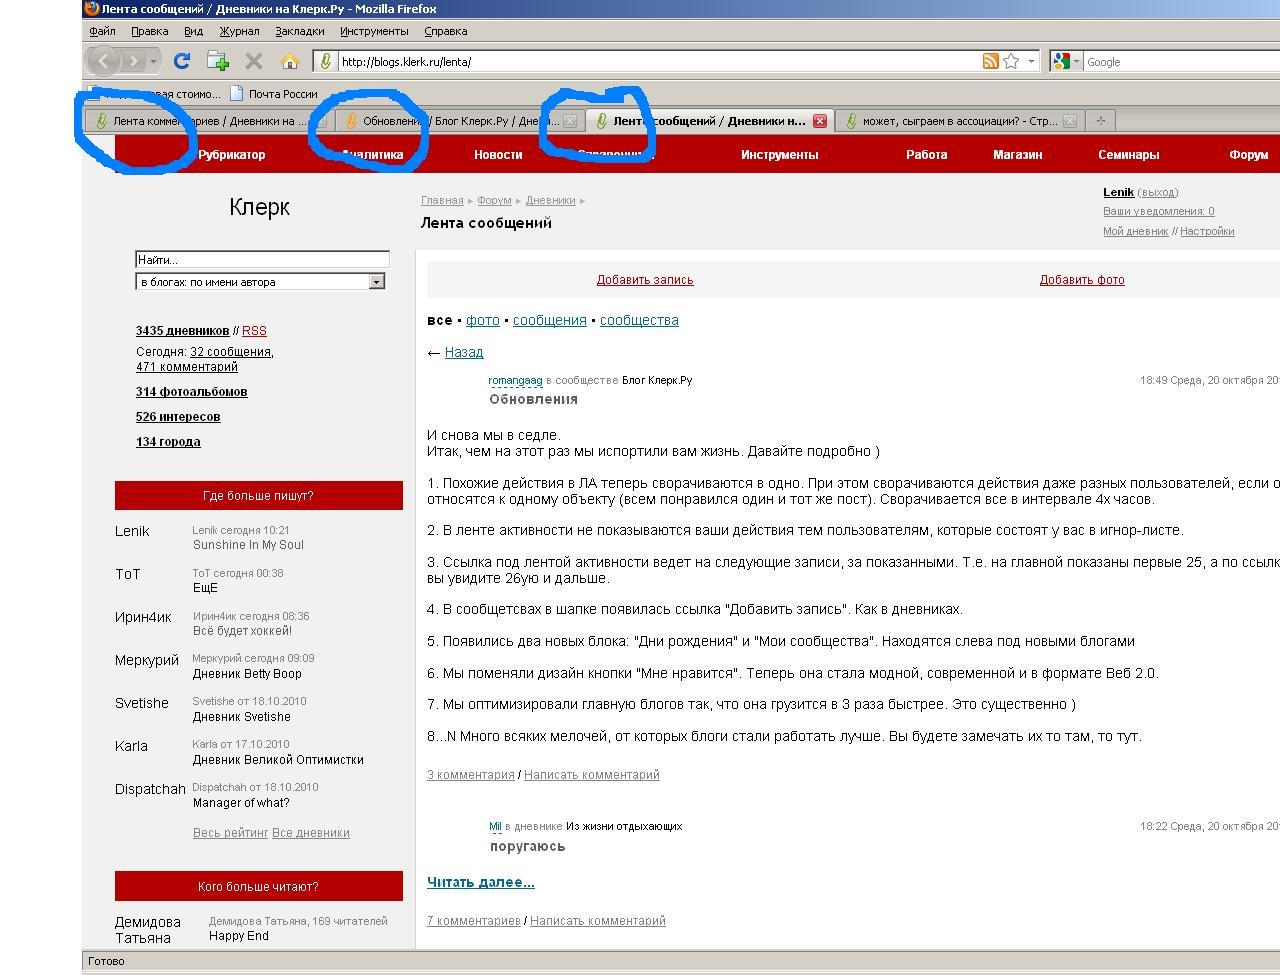Click the Google search engine icon
The width and height of the screenshot is (1280, 975).
pyautogui.click(x=1062, y=61)
